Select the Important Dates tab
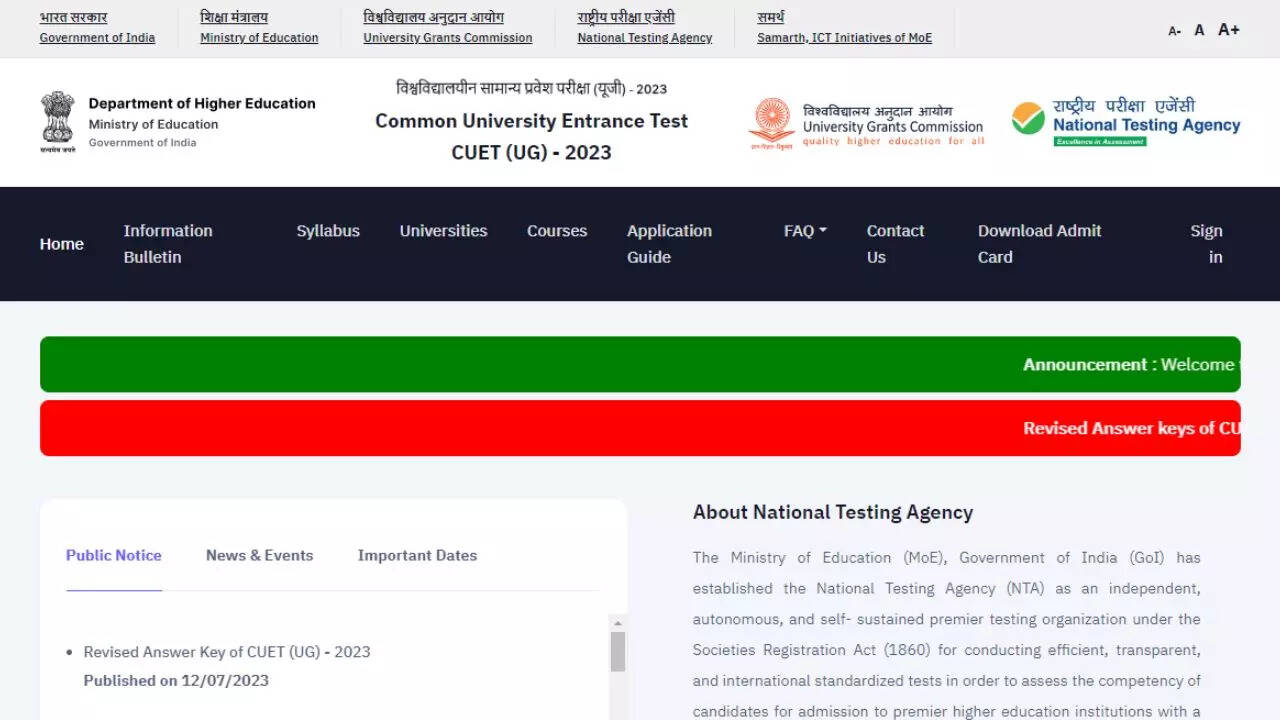This screenshot has height=720, width=1280. [x=417, y=556]
